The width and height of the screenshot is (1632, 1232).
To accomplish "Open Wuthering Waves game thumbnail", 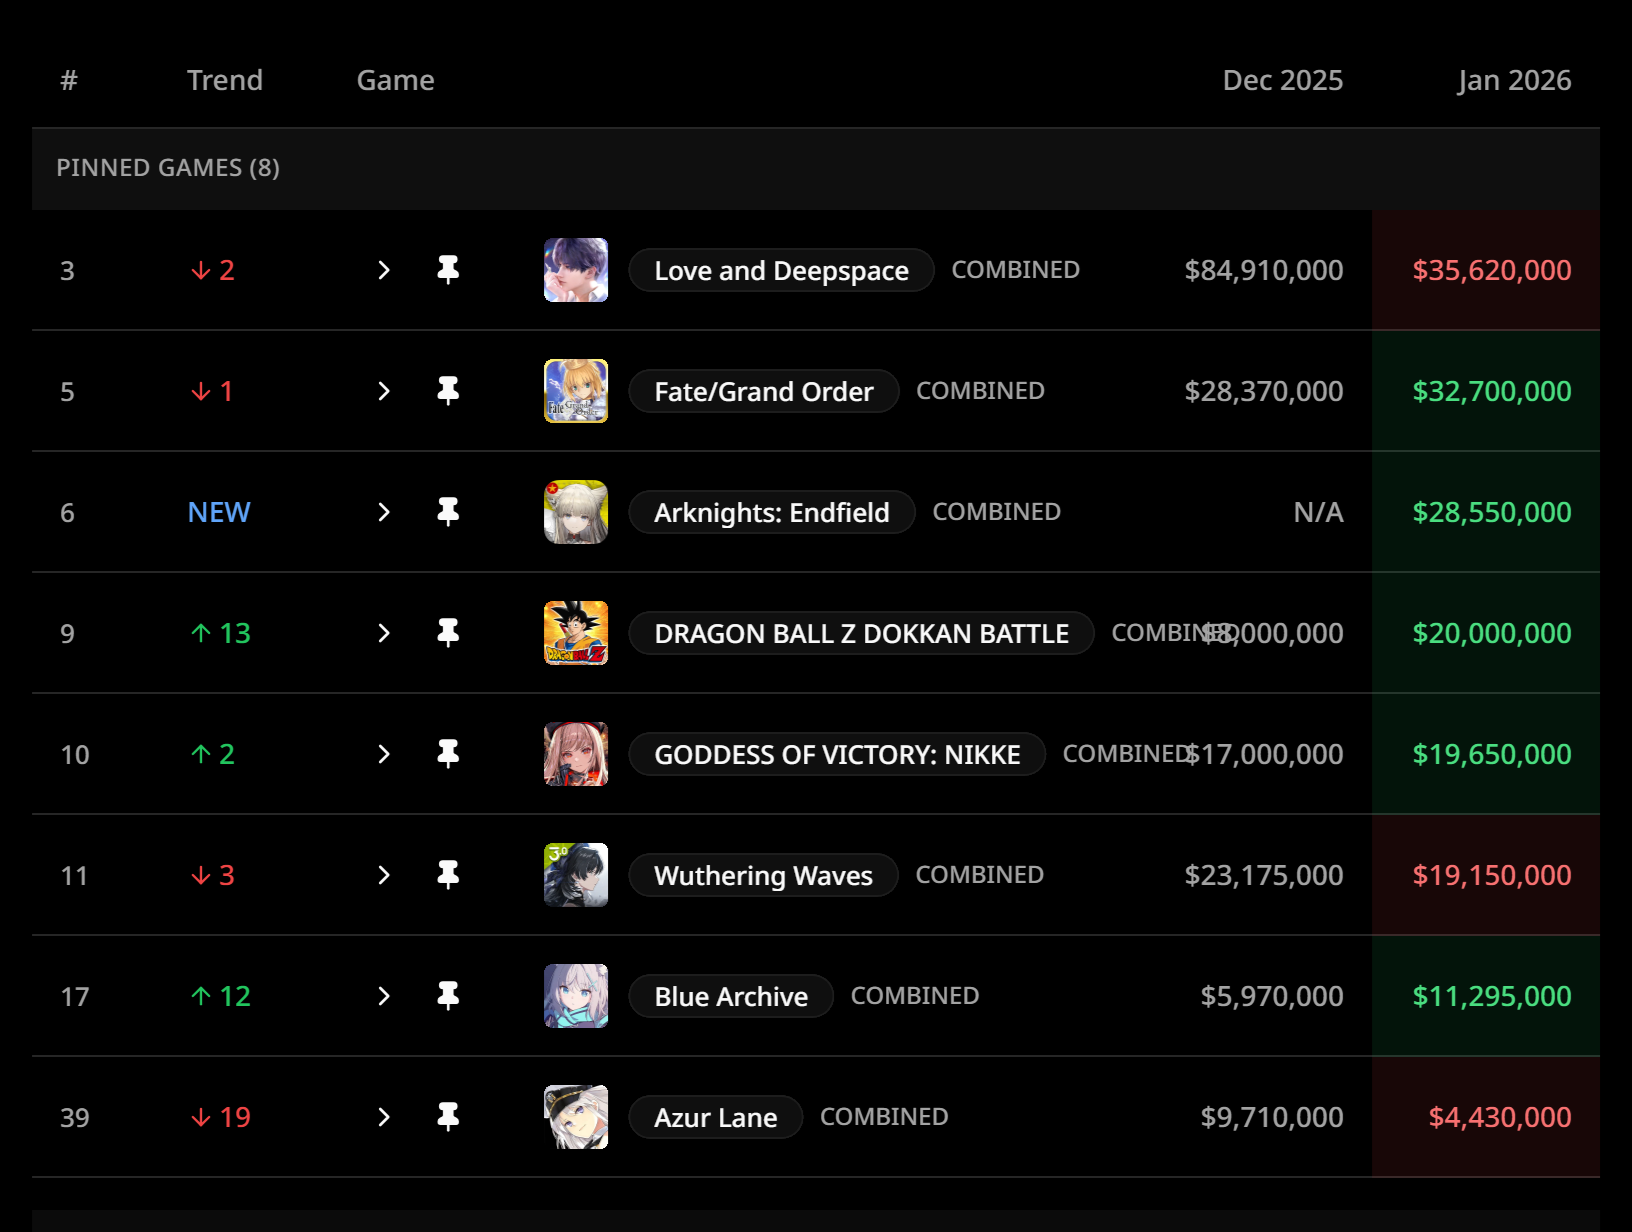I will click(576, 875).
